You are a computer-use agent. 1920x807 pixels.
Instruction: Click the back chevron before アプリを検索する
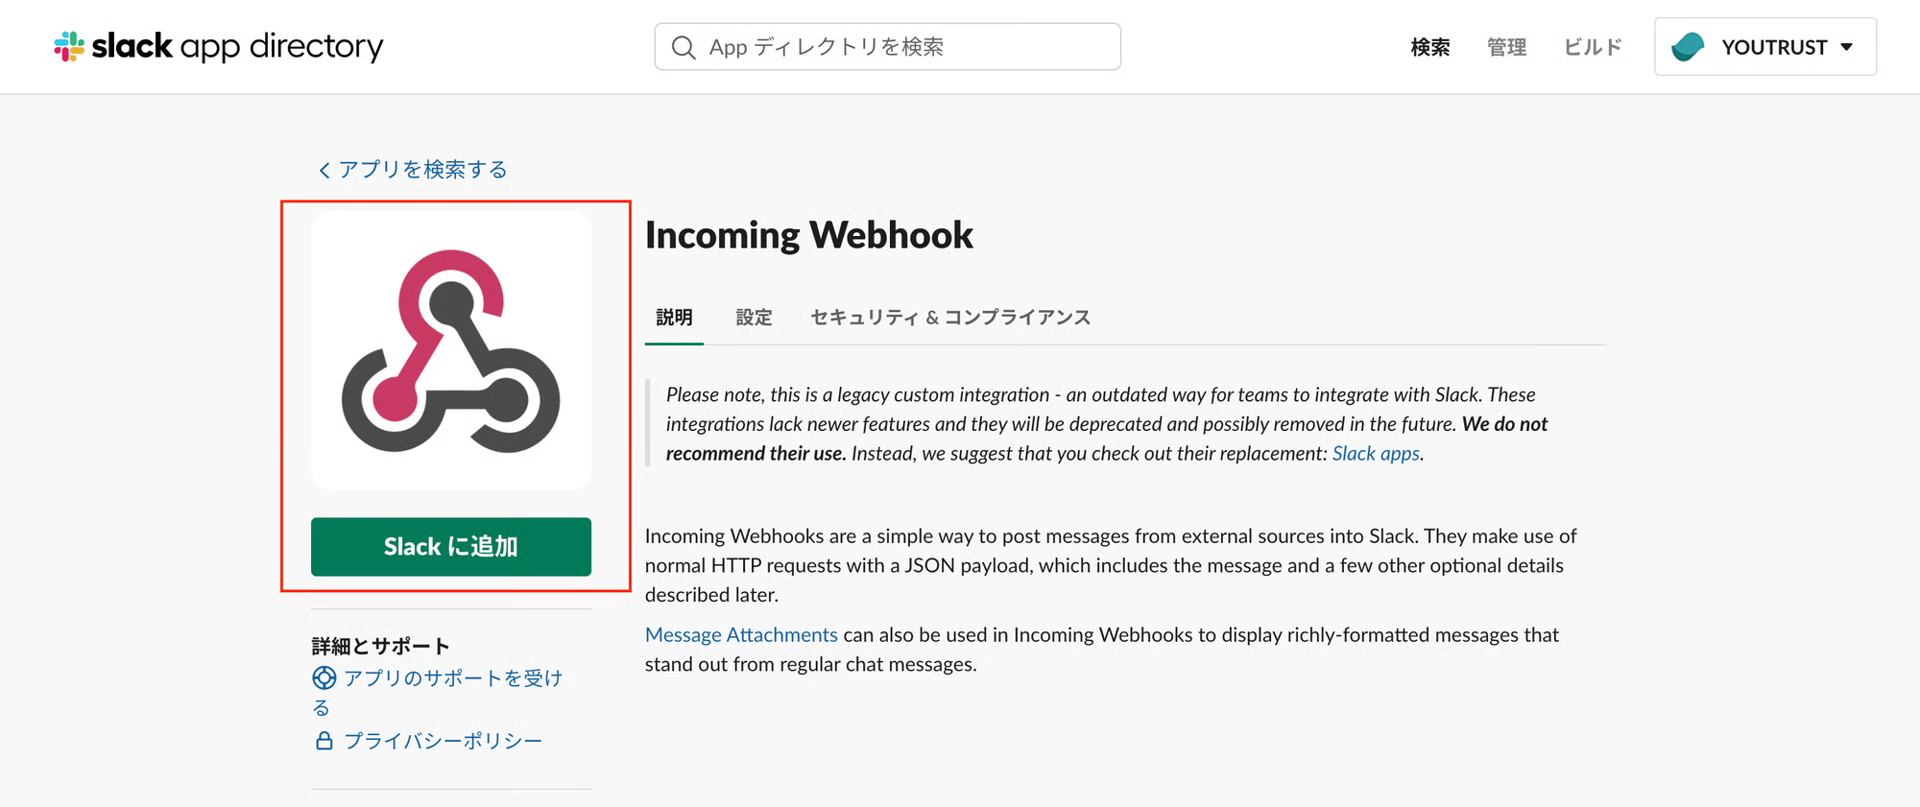[x=324, y=171]
